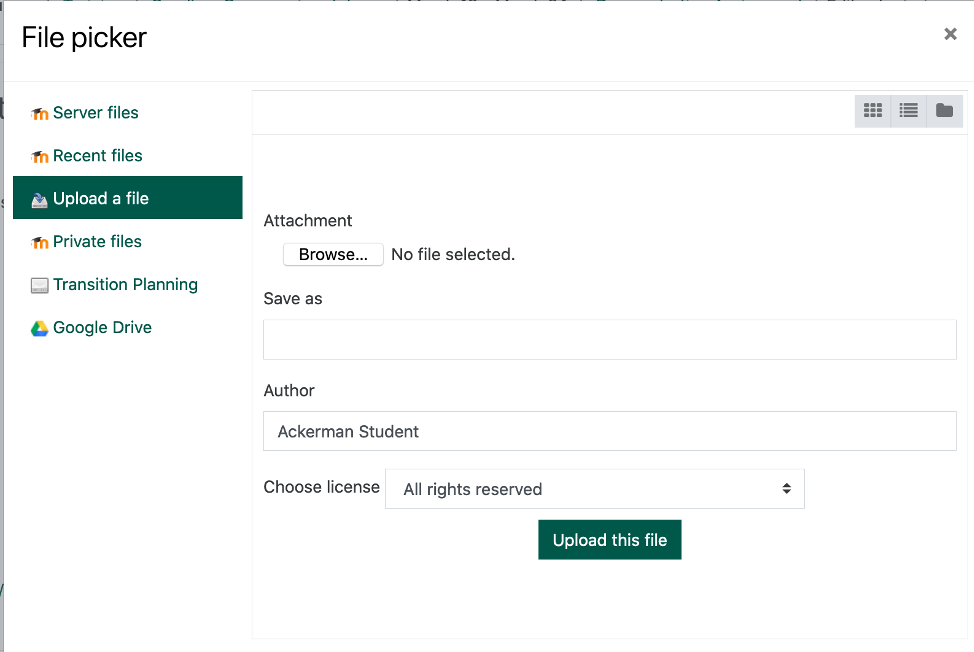Screen dimensions: 974x652
Task: Expand the license selector stepper arrows
Action: point(789,488)
